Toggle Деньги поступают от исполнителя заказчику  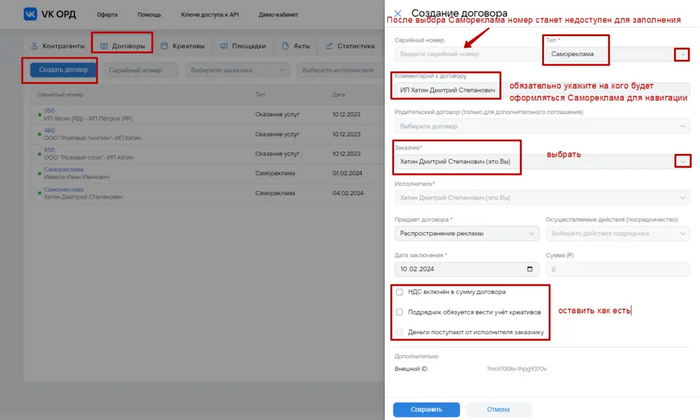tap(400, 332)
